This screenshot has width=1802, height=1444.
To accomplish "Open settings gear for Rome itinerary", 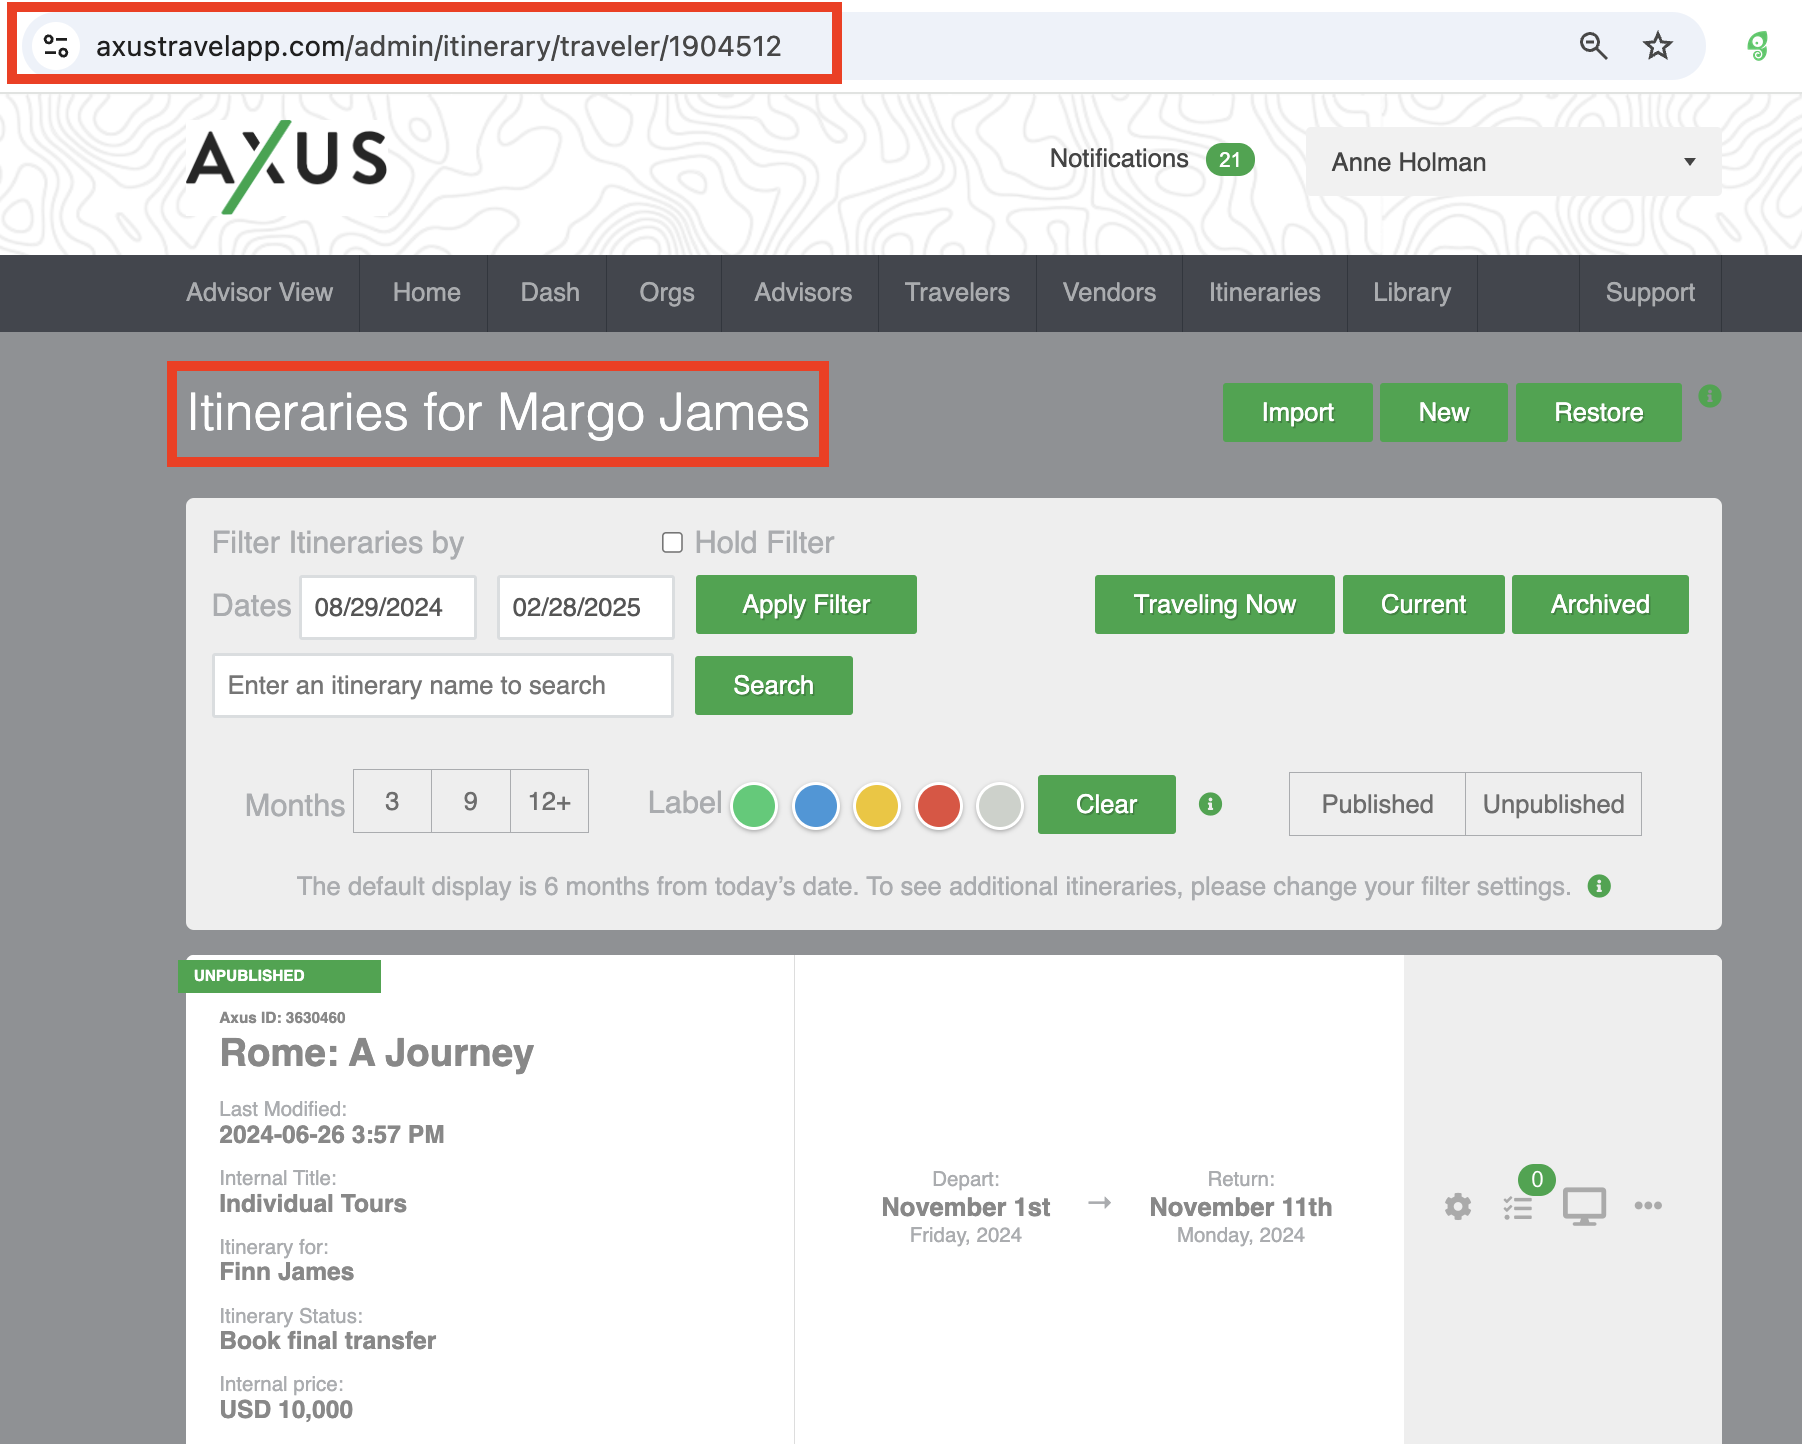I will click(1458, 1206).
